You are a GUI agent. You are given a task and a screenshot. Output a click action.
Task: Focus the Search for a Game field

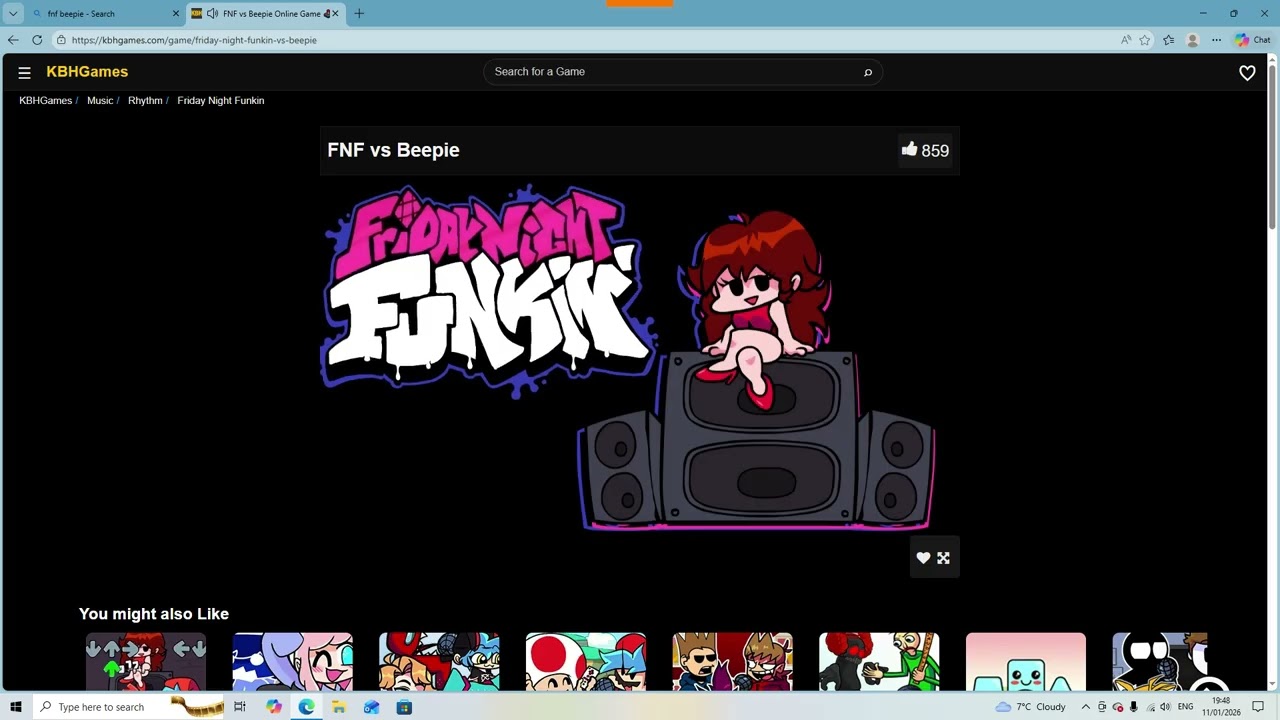[682, 72]
